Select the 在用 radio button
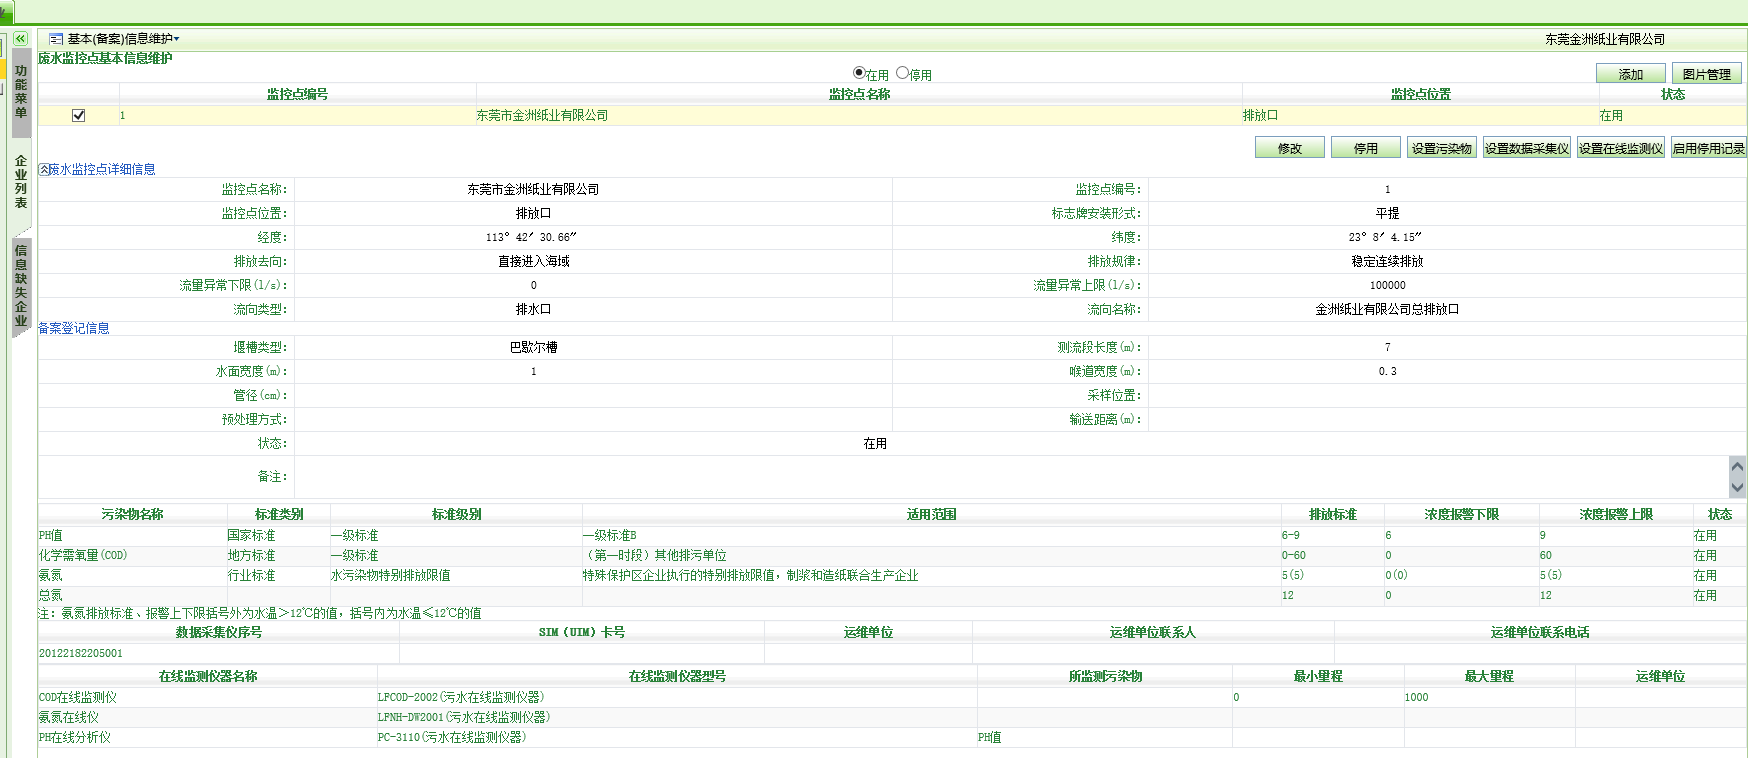This screenshot has width=1748, height=758. click(x=859, y=73)
